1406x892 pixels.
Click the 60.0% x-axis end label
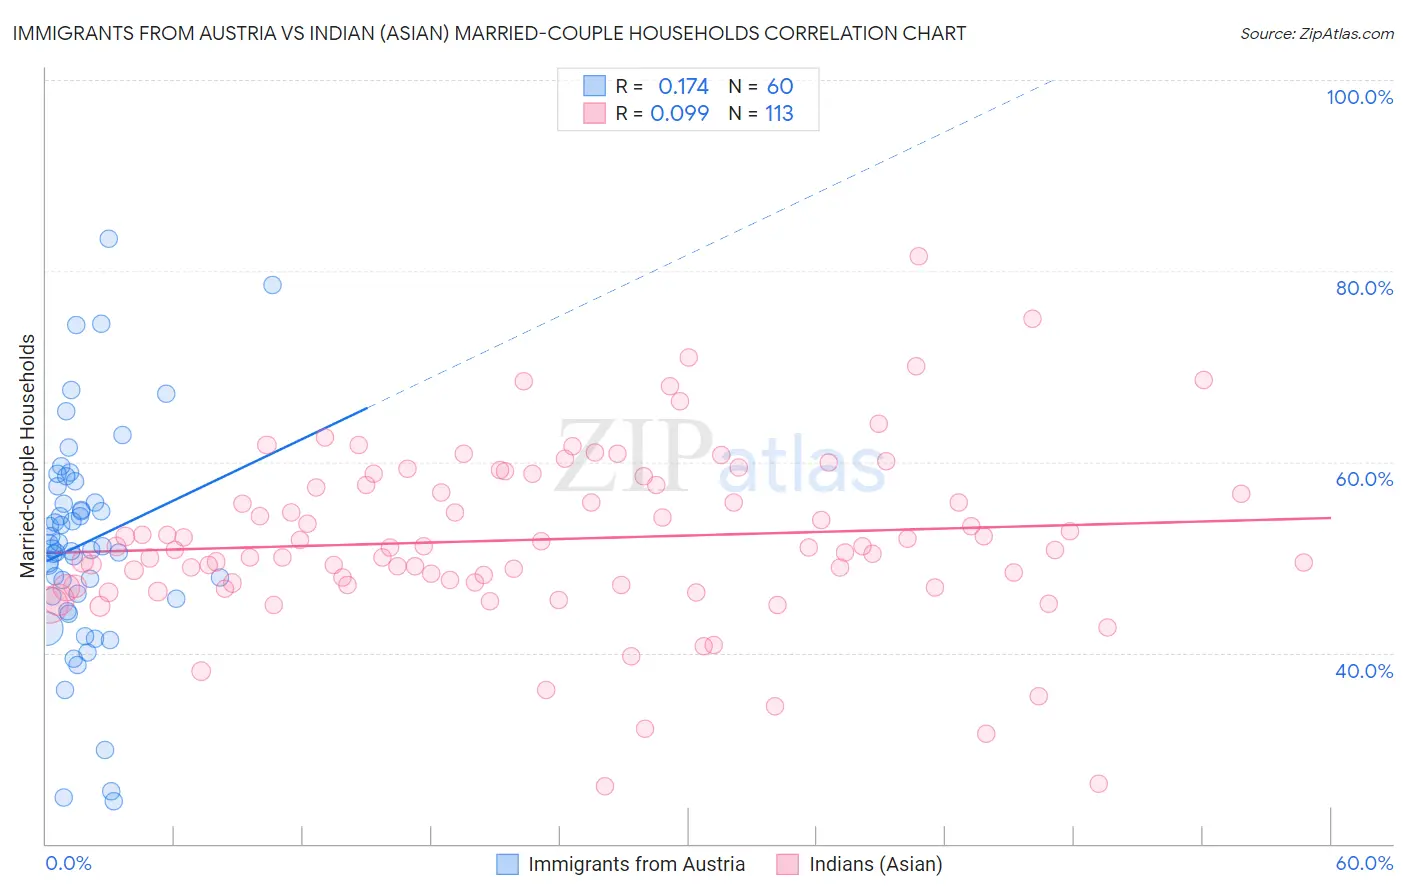pos(1364,863)
